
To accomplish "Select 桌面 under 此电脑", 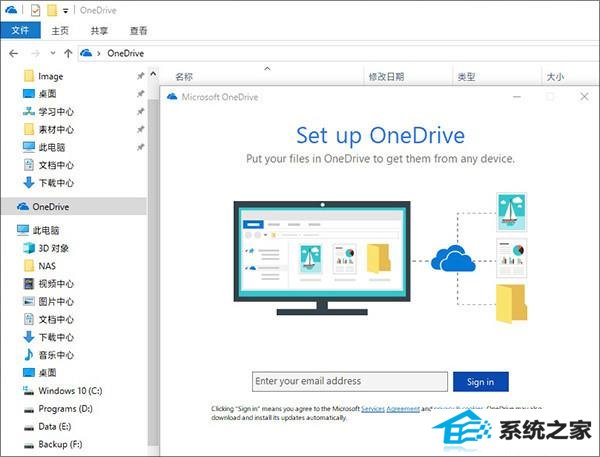I will coord(47,372).
